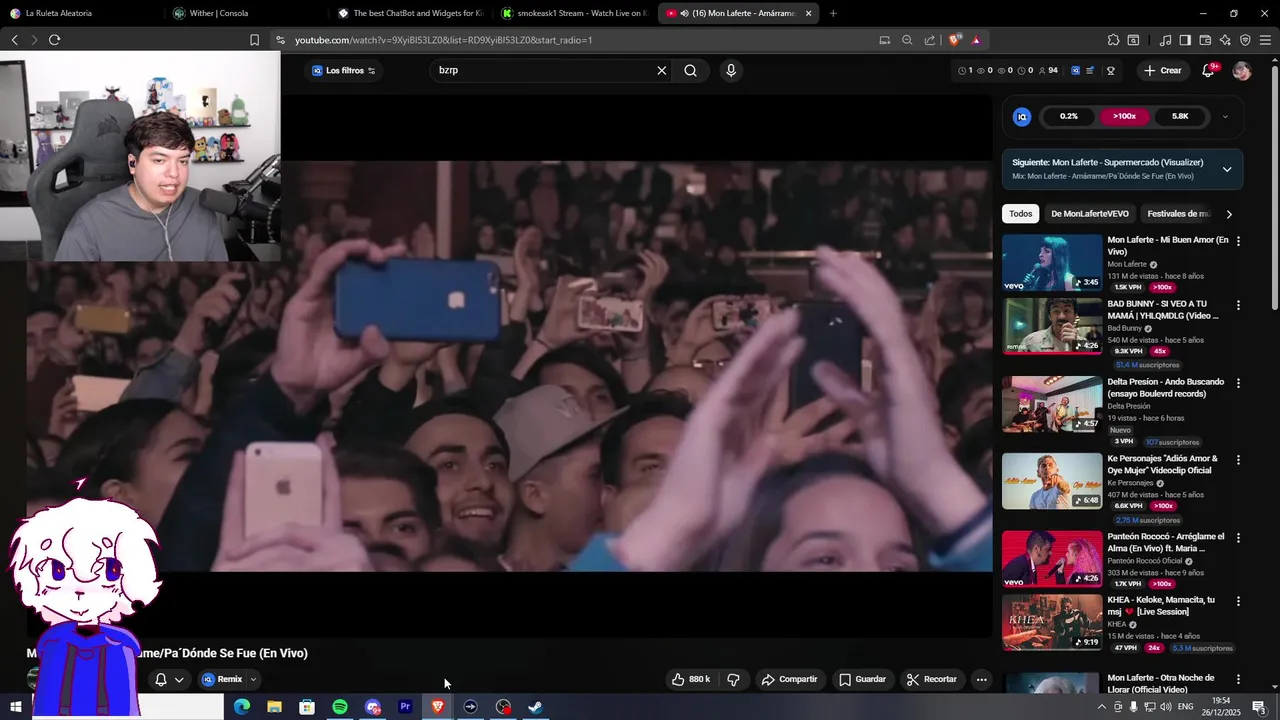Open 'Los filtros' vidIQ filter dropdown
The width and height of the screenshot is (1280, 720).
[x=343, y=71]
